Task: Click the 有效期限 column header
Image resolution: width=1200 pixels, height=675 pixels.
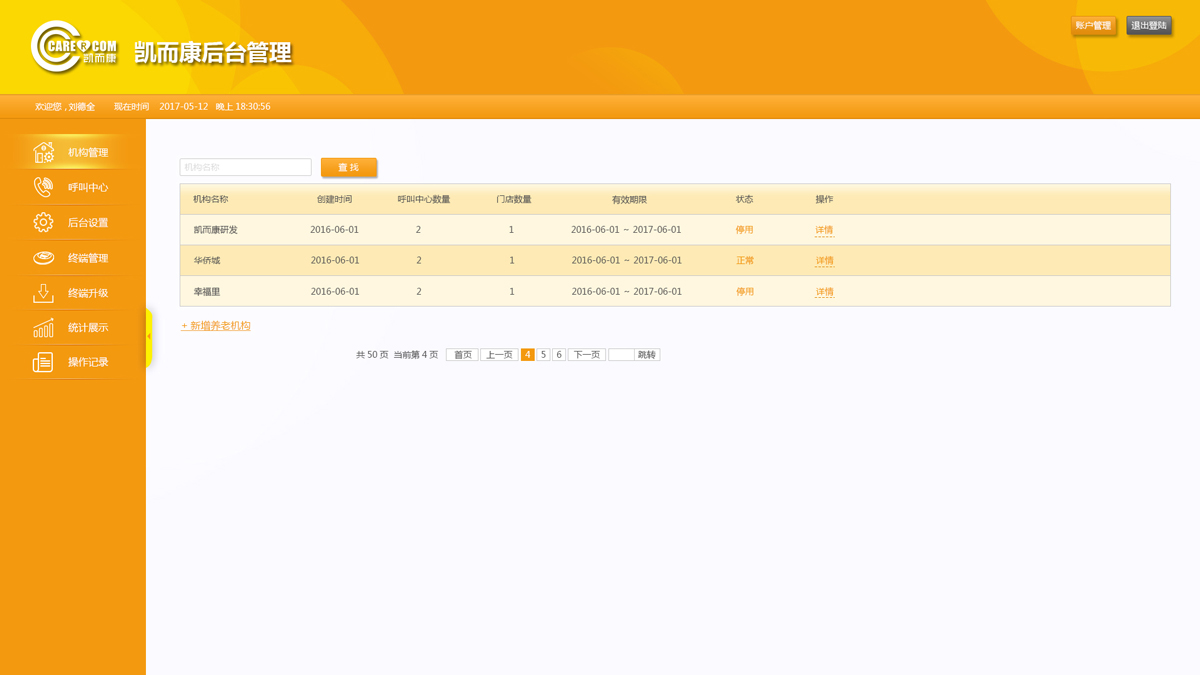Action: [630, 200]
